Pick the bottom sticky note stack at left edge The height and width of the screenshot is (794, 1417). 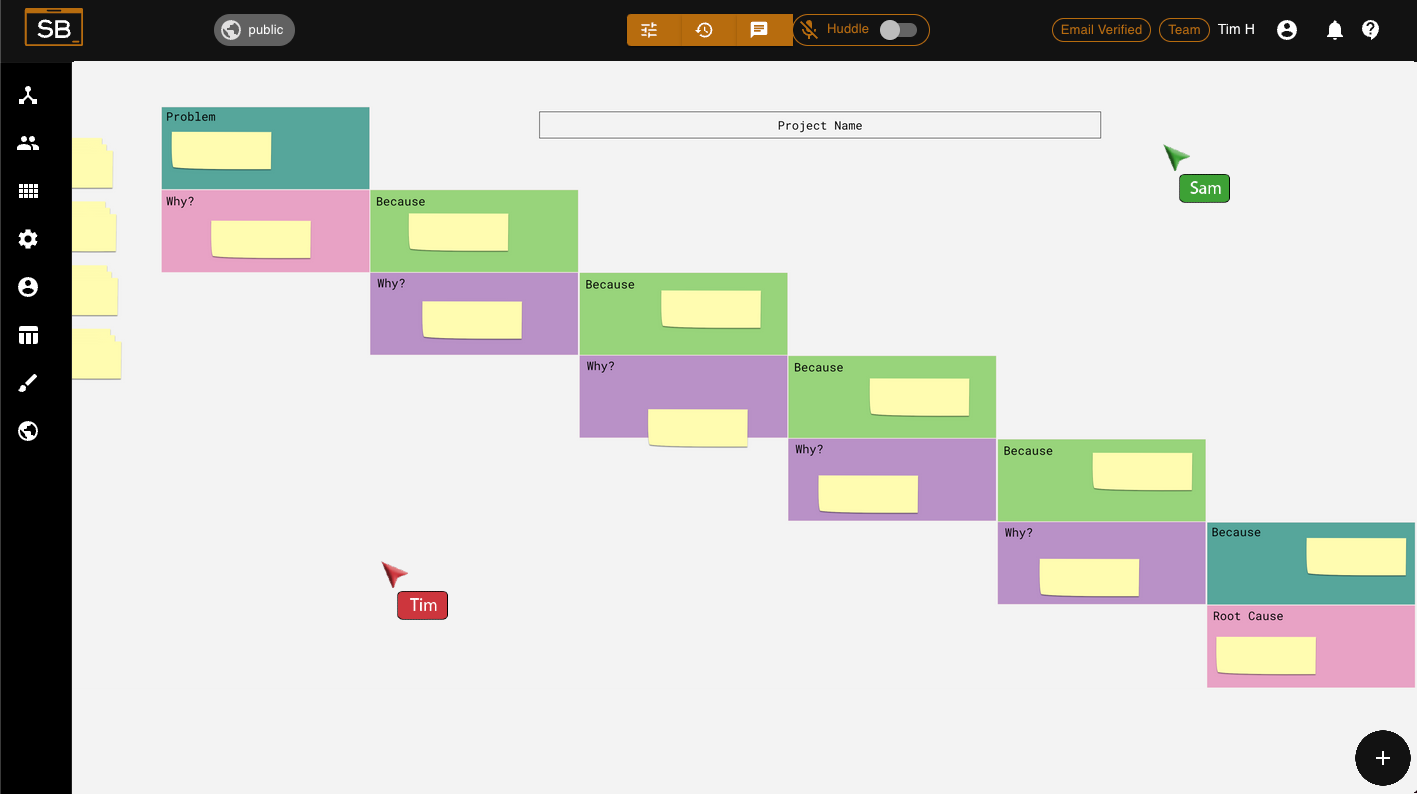pos(96,354)
